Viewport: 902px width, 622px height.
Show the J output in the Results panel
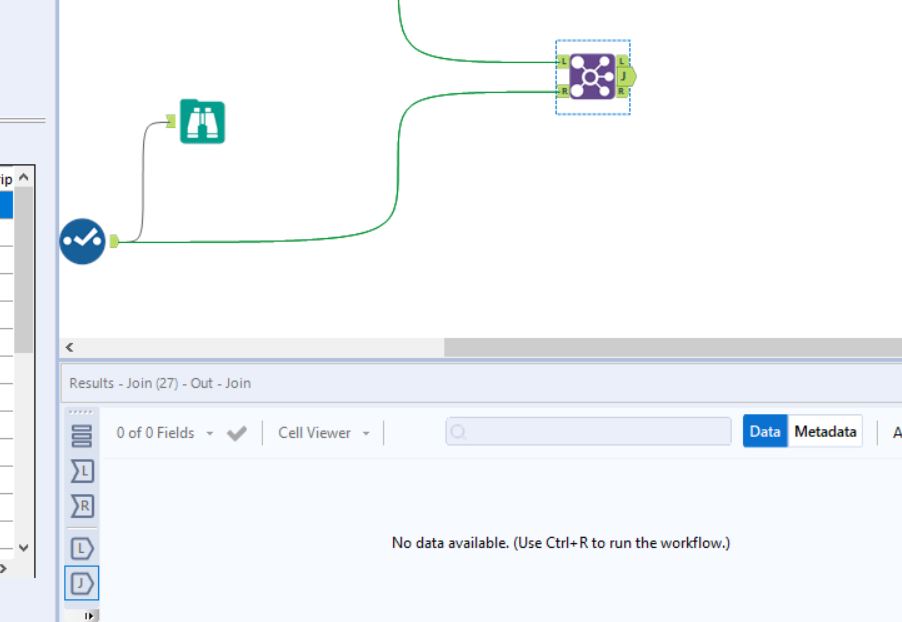82,583
